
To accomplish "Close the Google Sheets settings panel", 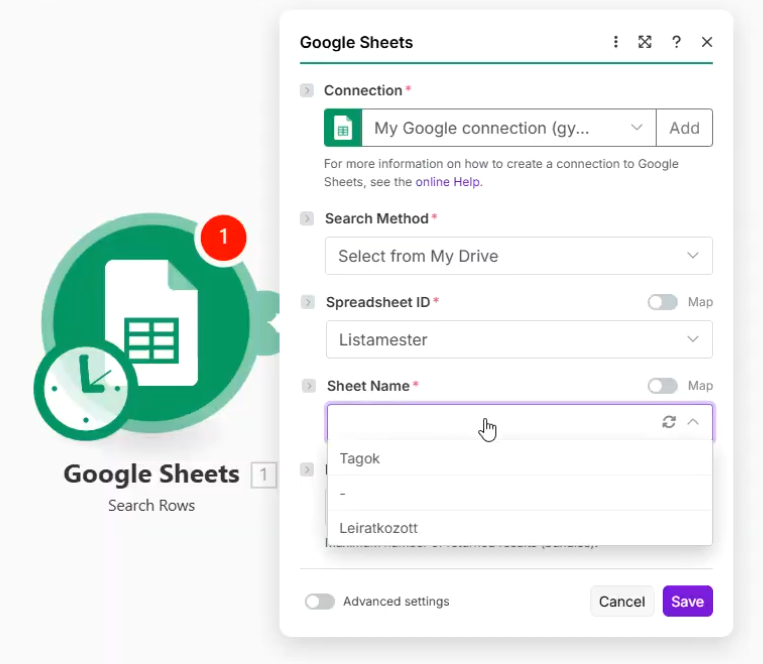I will pyautogui.click(x=707, y=42).
